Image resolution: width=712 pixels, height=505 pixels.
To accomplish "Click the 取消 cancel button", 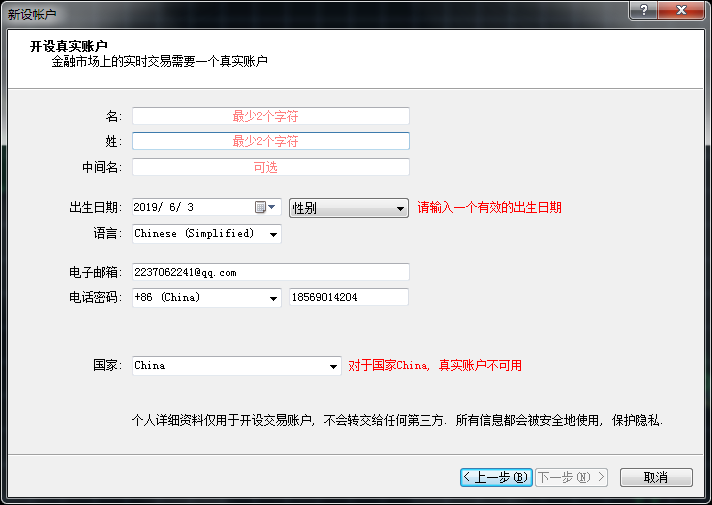I will pos(656,477).
